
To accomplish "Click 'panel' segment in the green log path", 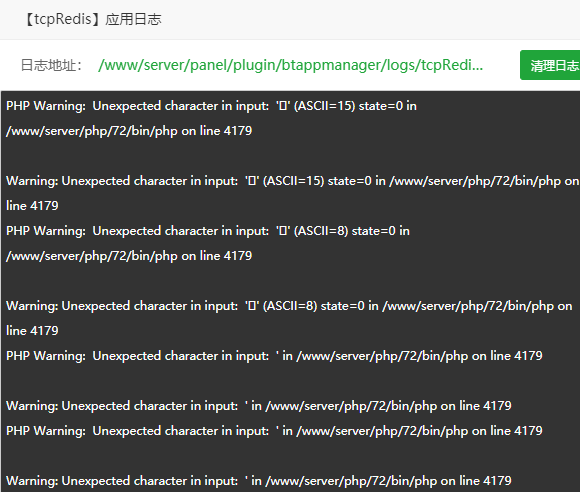I will tap(210, 65).
